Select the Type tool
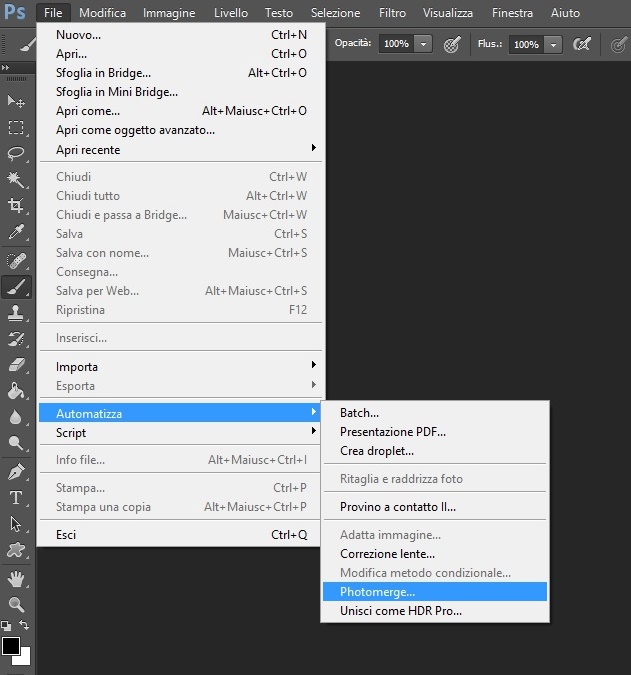 pos(16,498)
